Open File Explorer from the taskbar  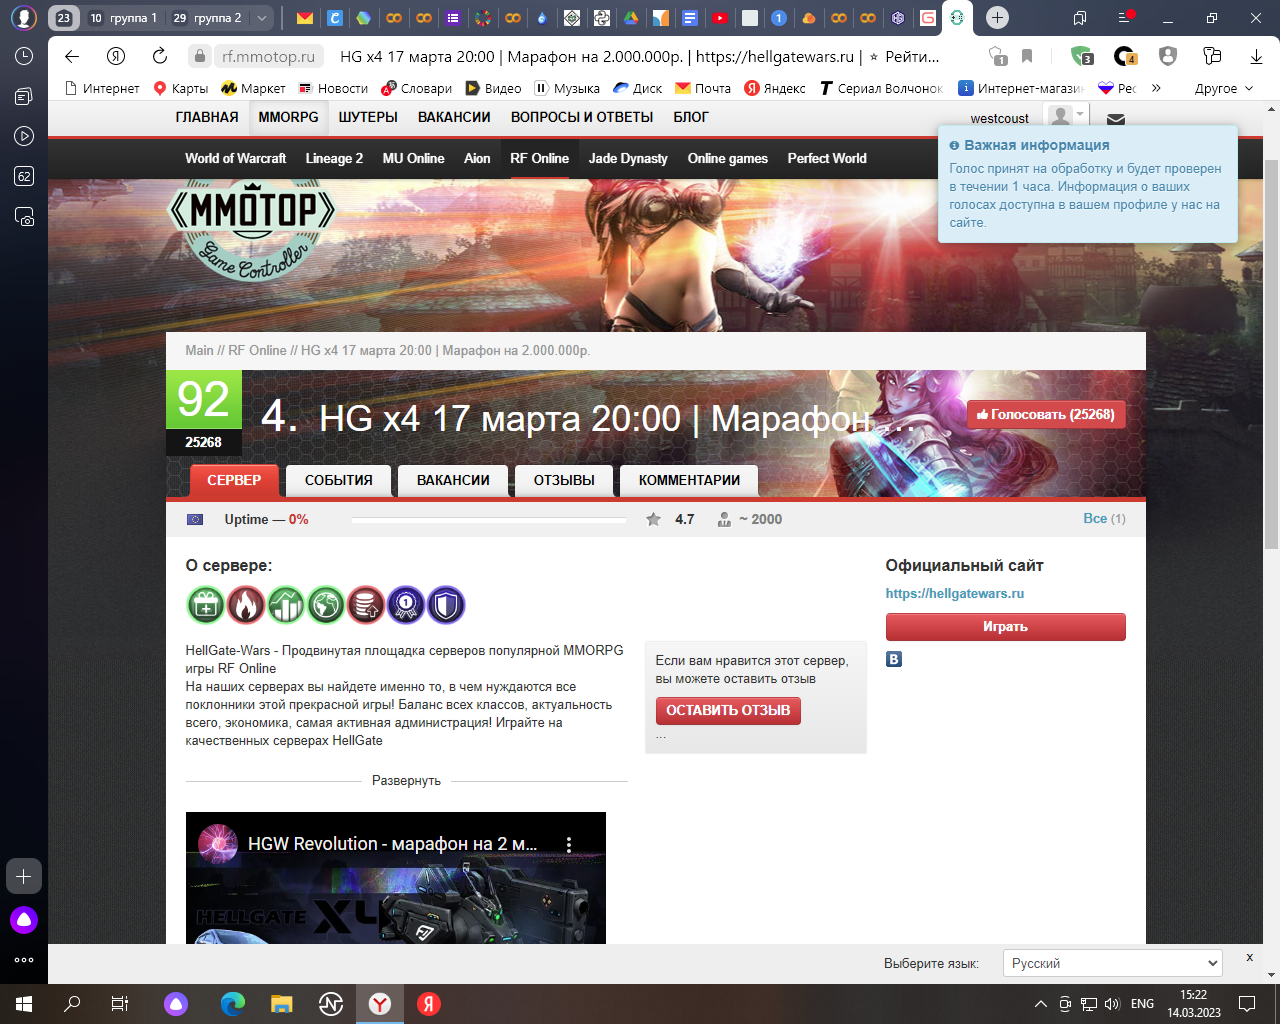coord(281,1004)
